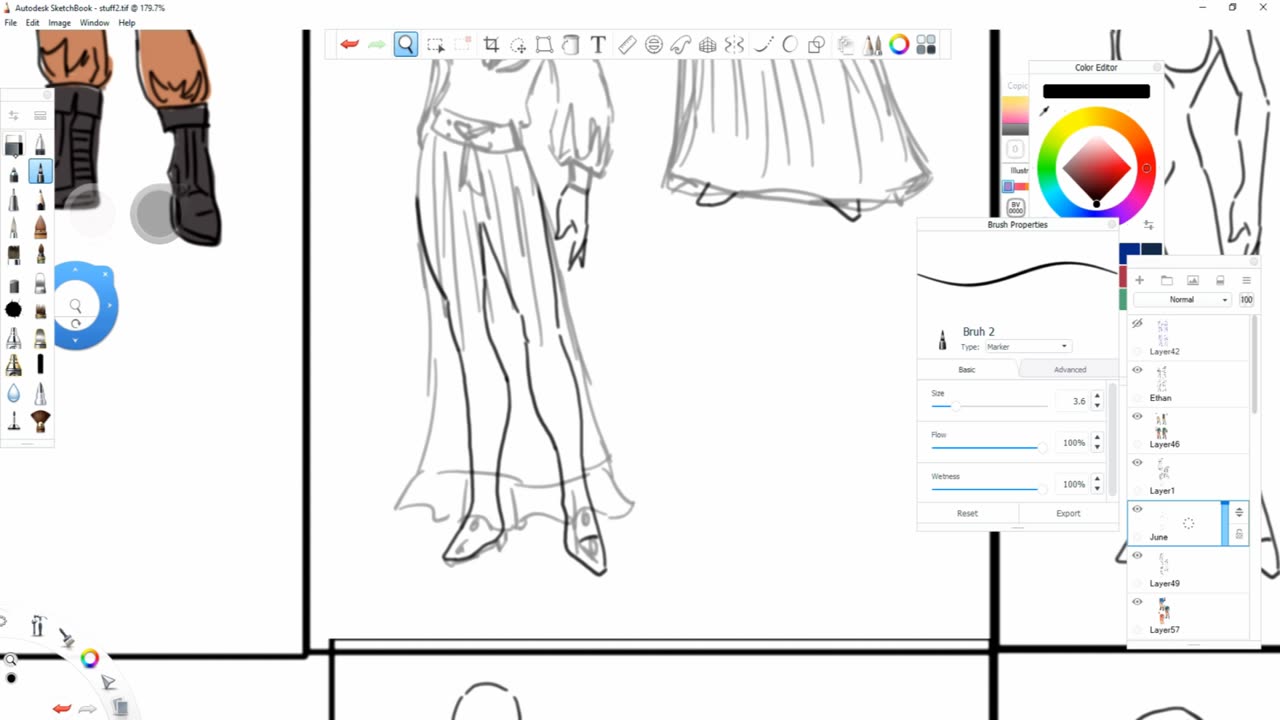Viewport: 1280px width, 720px height.
Task: Add an image layer
Action: 1193,280
